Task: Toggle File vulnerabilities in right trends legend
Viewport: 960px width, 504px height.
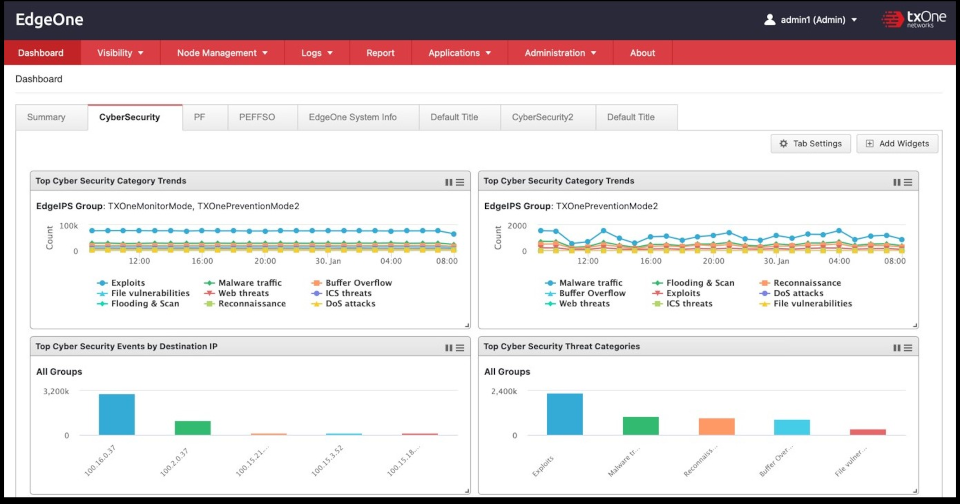Action: coord(805,304)
